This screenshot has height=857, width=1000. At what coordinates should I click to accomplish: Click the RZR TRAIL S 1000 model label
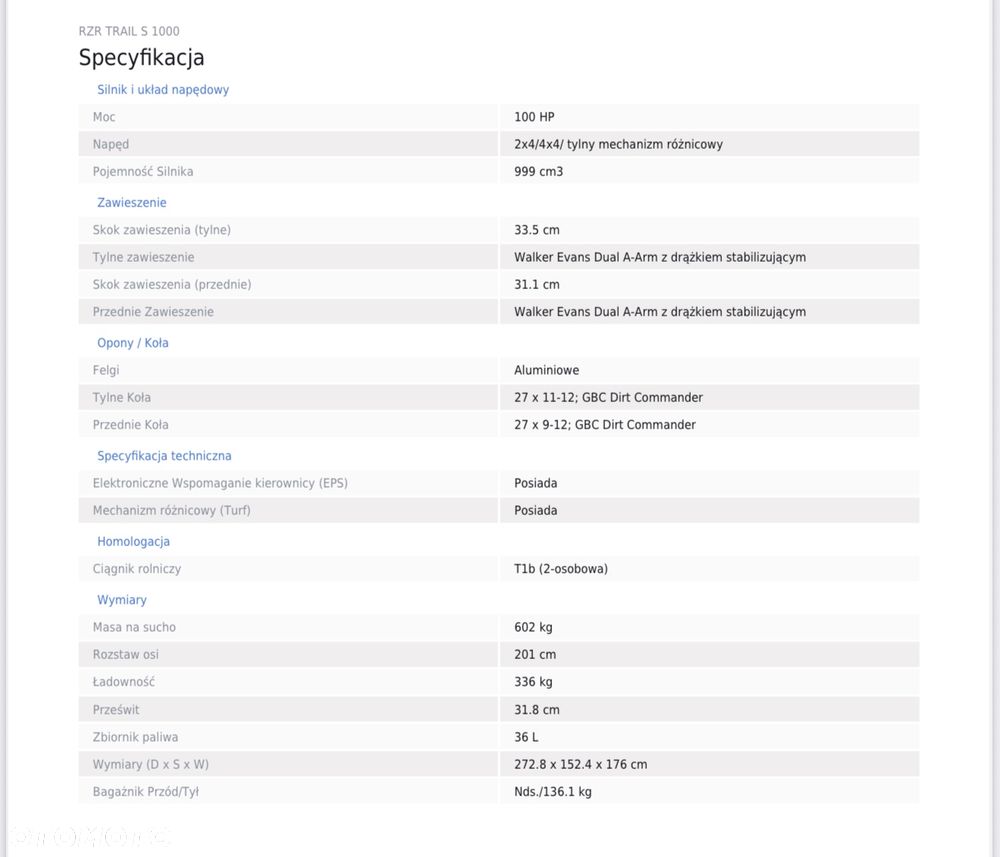pyautogui.click(x=129, y=31)
